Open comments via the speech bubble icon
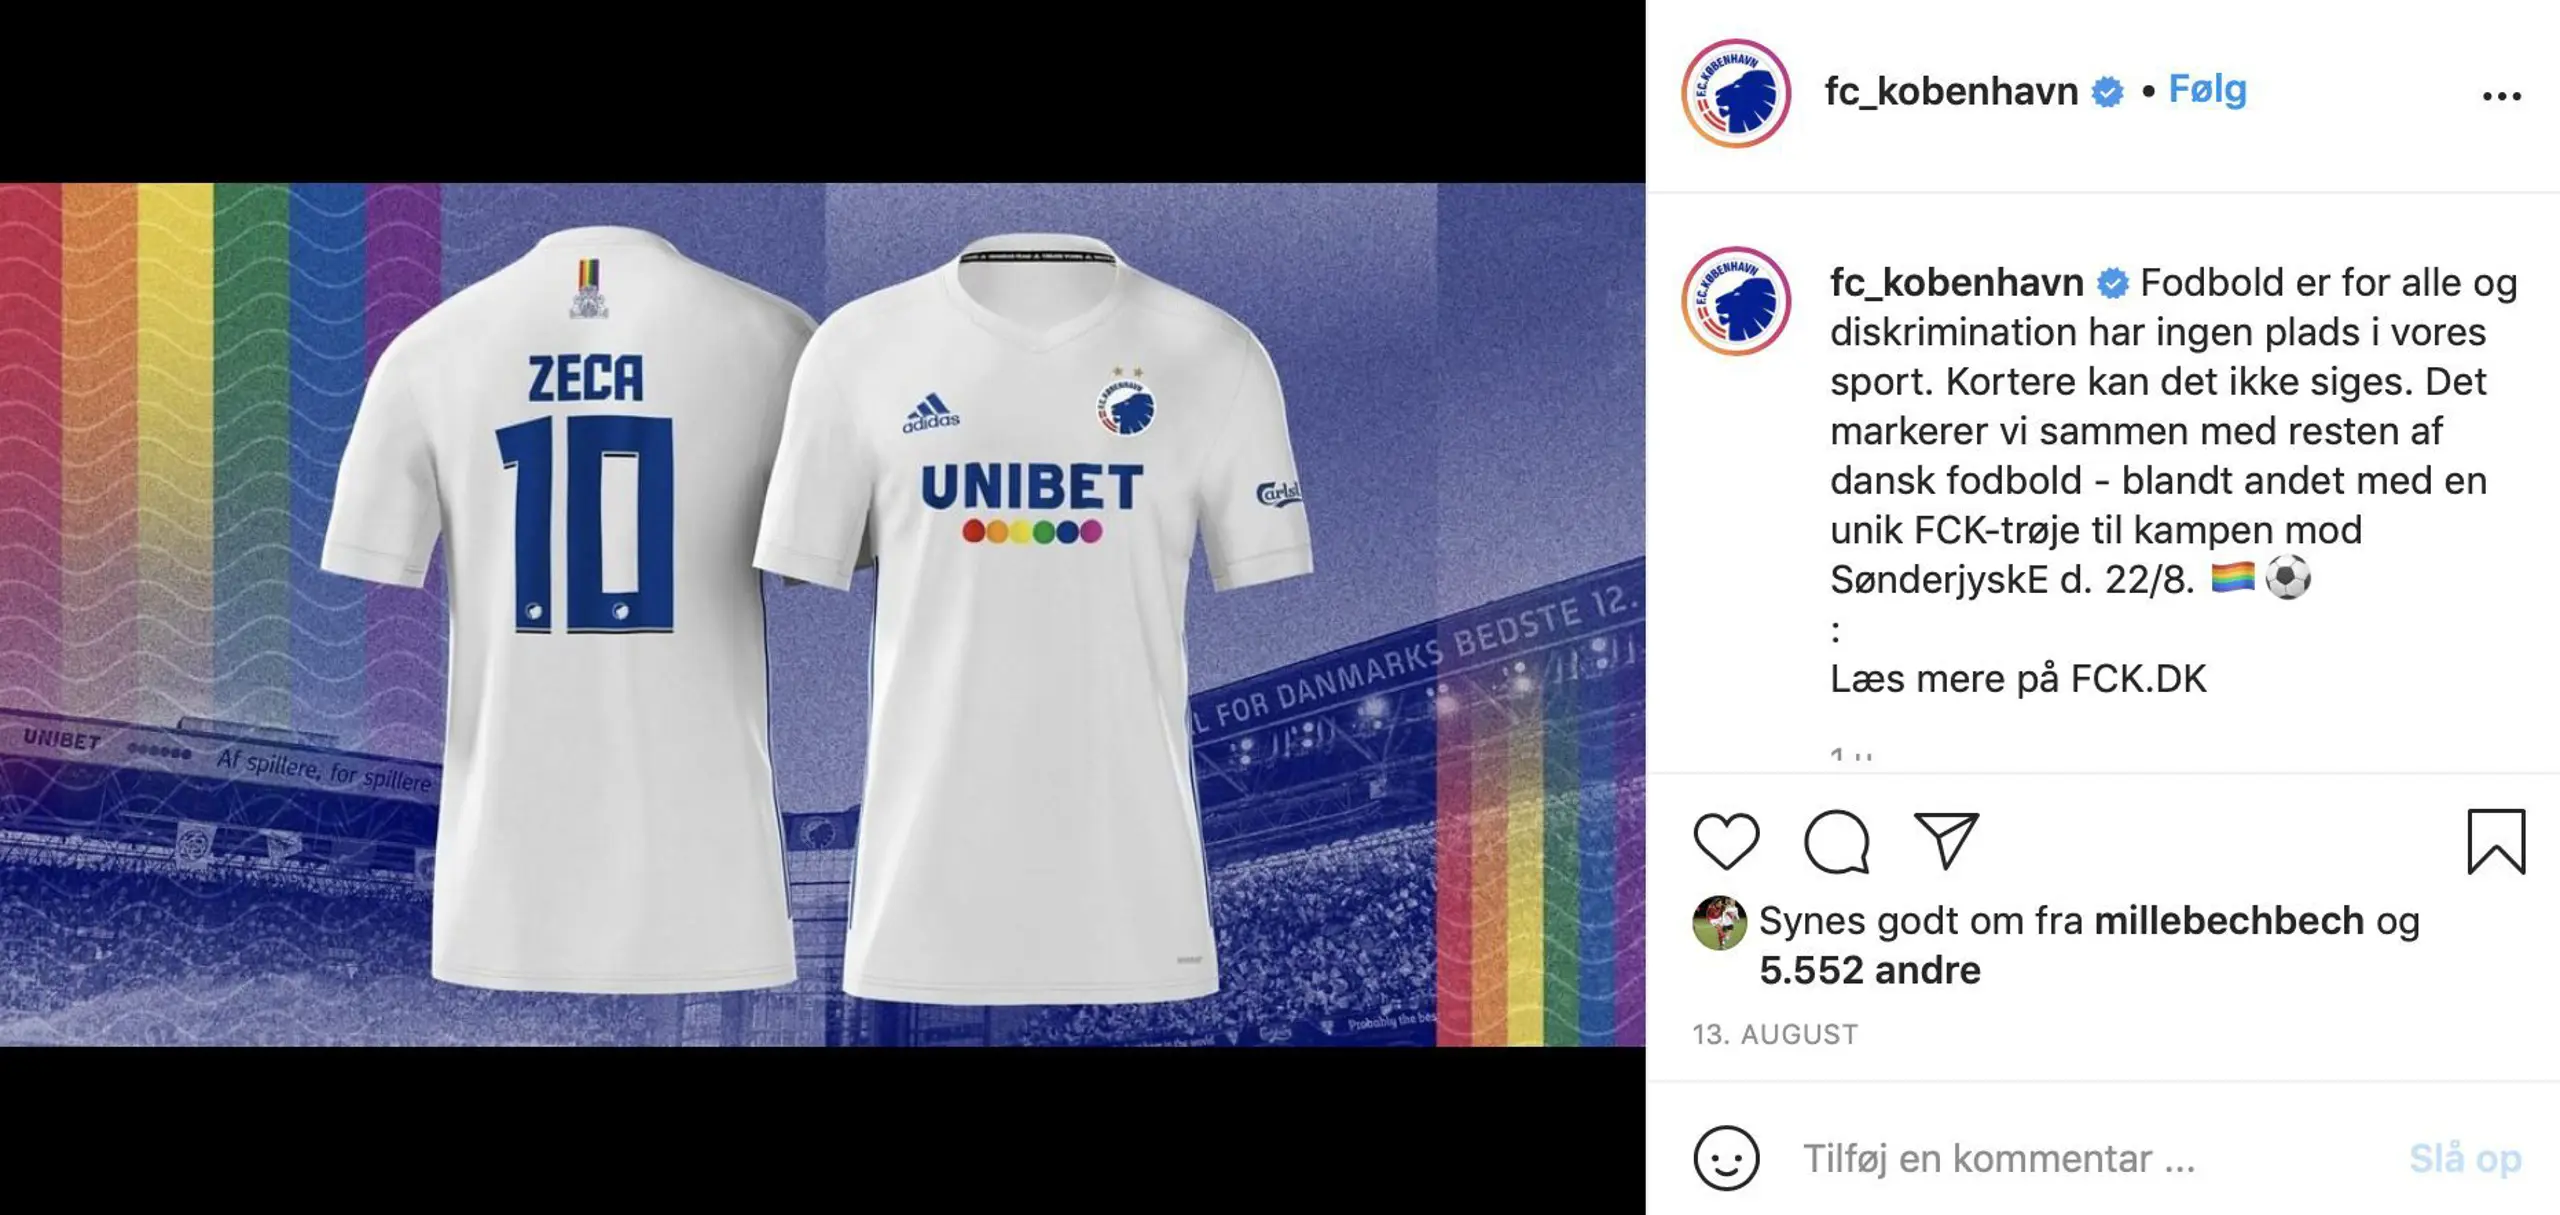Viewport: 2560px width, 1215px height. coord(1836,841)
